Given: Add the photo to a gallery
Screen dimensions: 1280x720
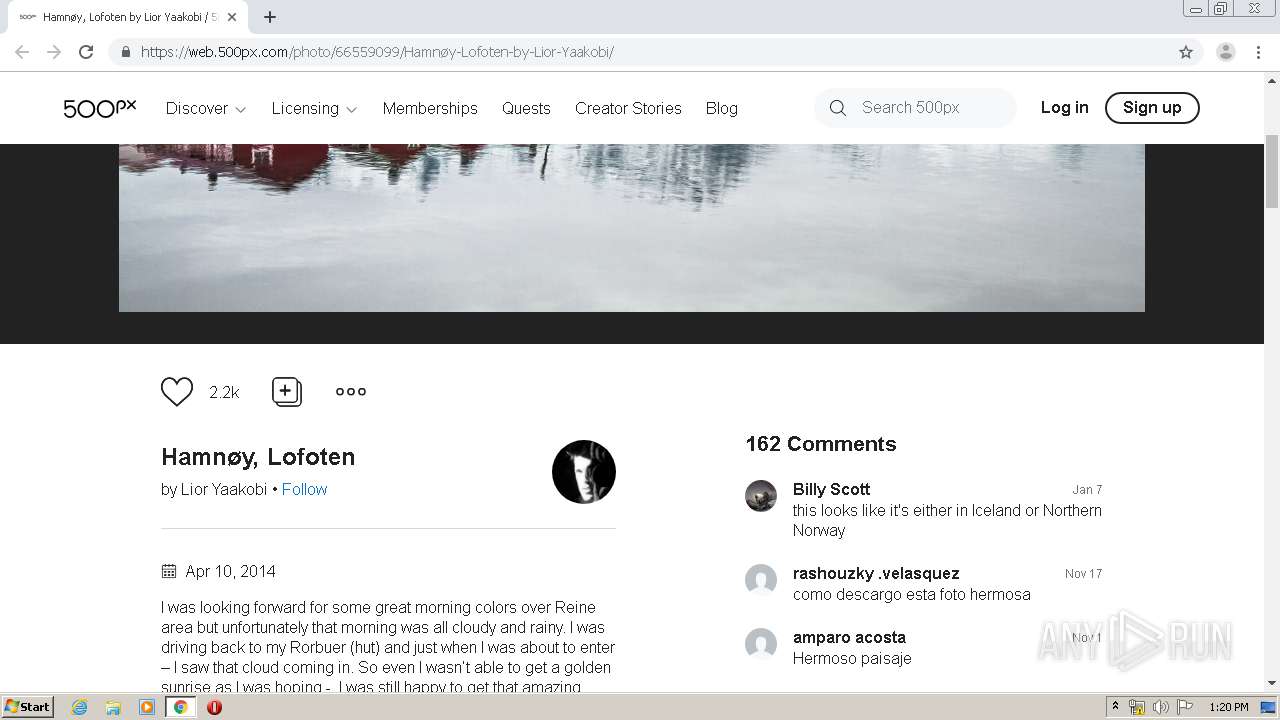Looking at the screenshot, I should [x=287, y=392].
